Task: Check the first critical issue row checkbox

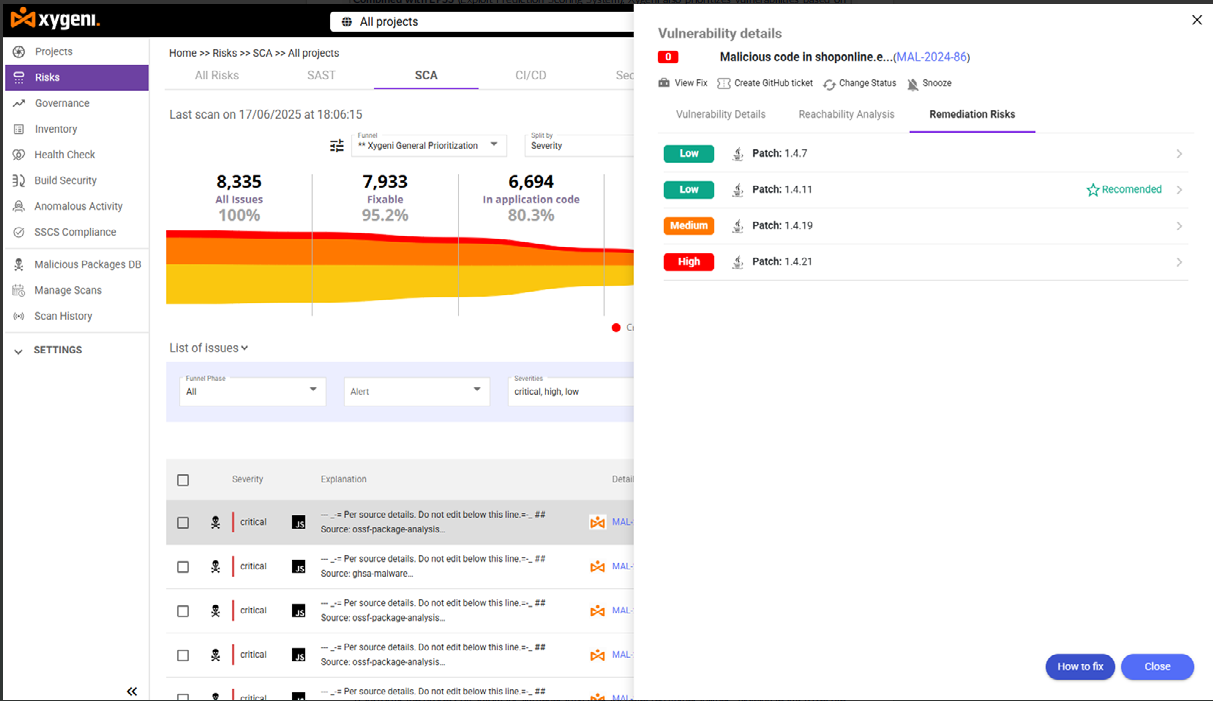Action: [x=183, y=522]
